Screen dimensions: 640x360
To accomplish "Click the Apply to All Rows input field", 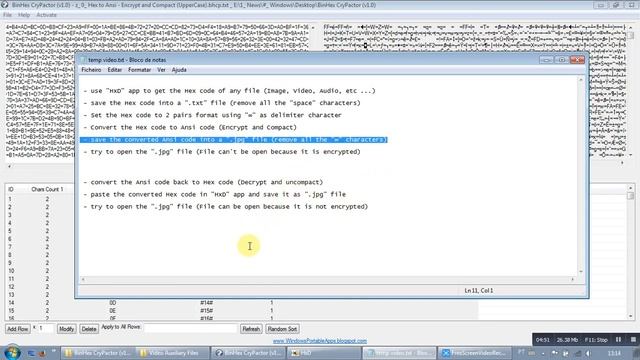I will (x=191, y=328).
